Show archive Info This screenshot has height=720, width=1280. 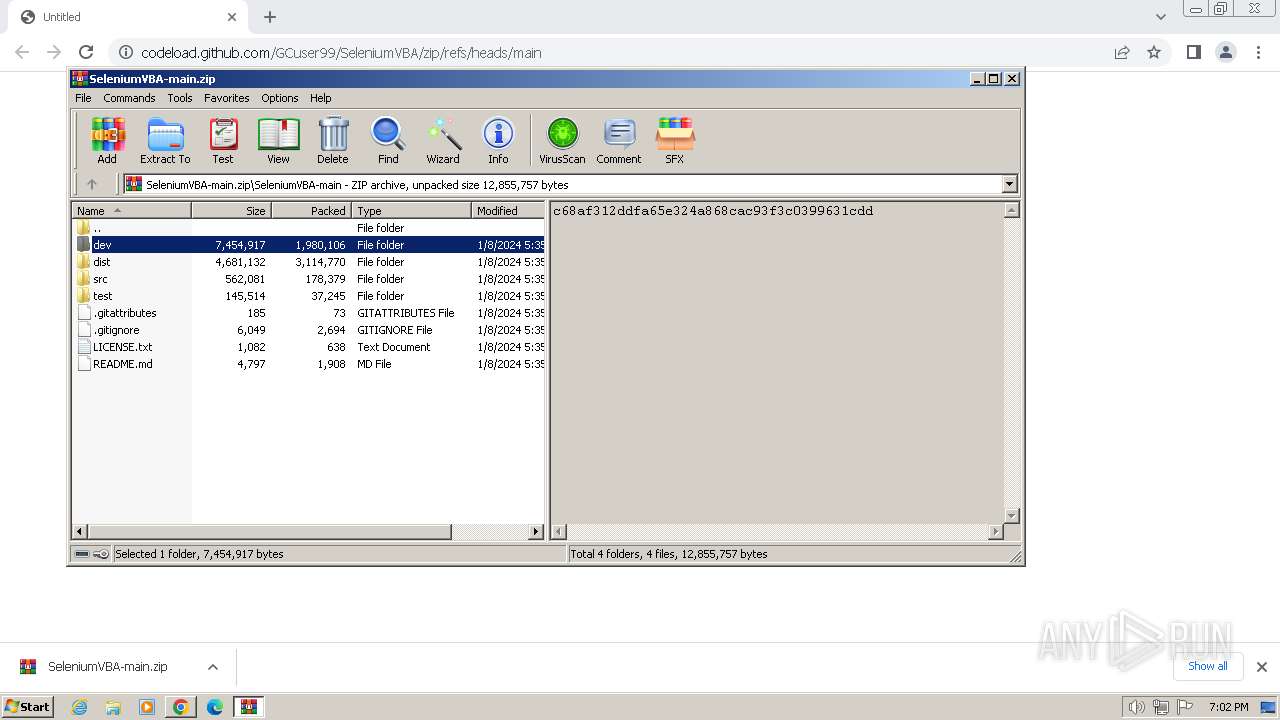tap(498, 140)
